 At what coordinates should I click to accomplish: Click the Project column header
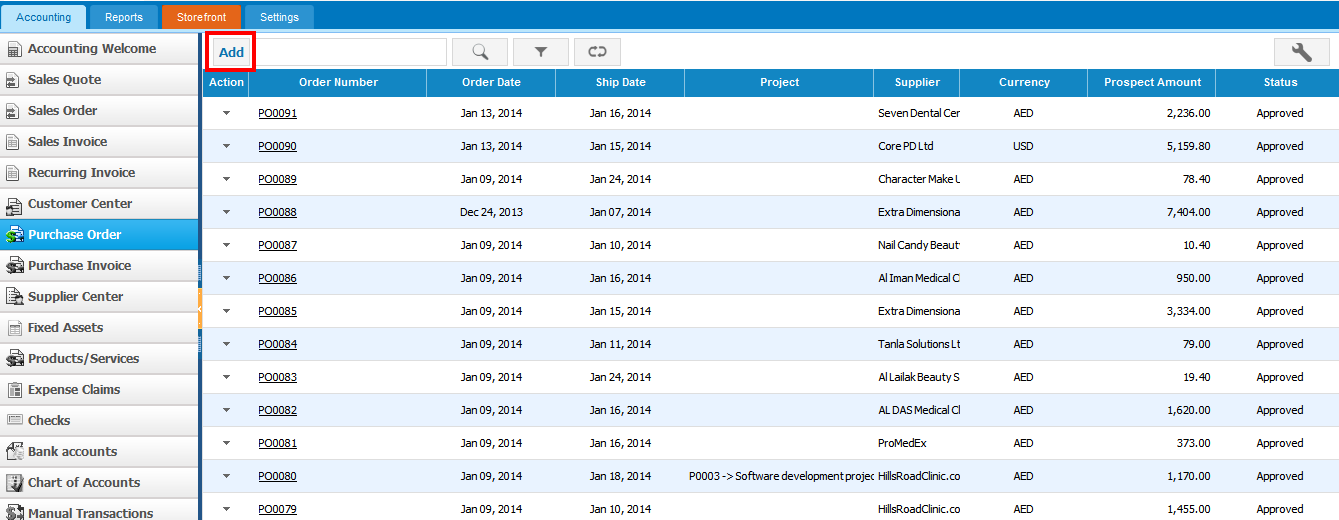point(779,82)
